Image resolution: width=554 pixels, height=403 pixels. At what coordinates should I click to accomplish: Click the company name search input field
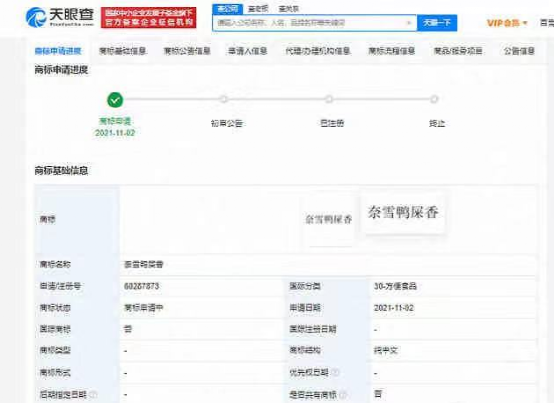311,23
